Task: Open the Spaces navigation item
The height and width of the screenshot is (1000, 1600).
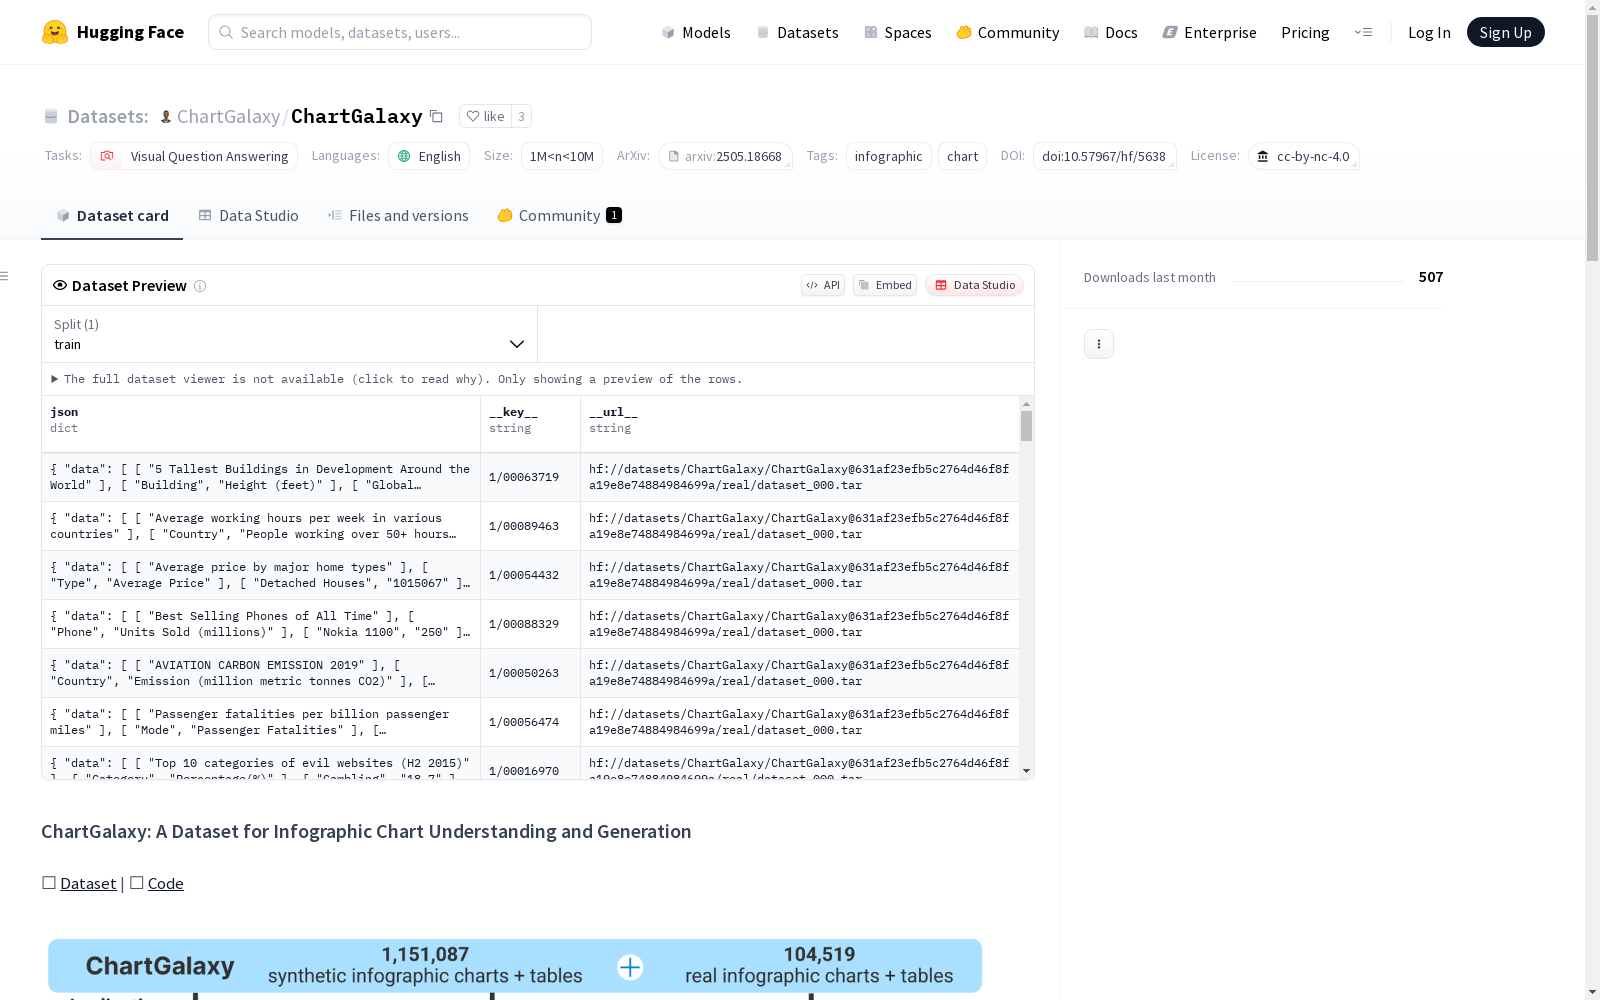Action: point(898,32)
